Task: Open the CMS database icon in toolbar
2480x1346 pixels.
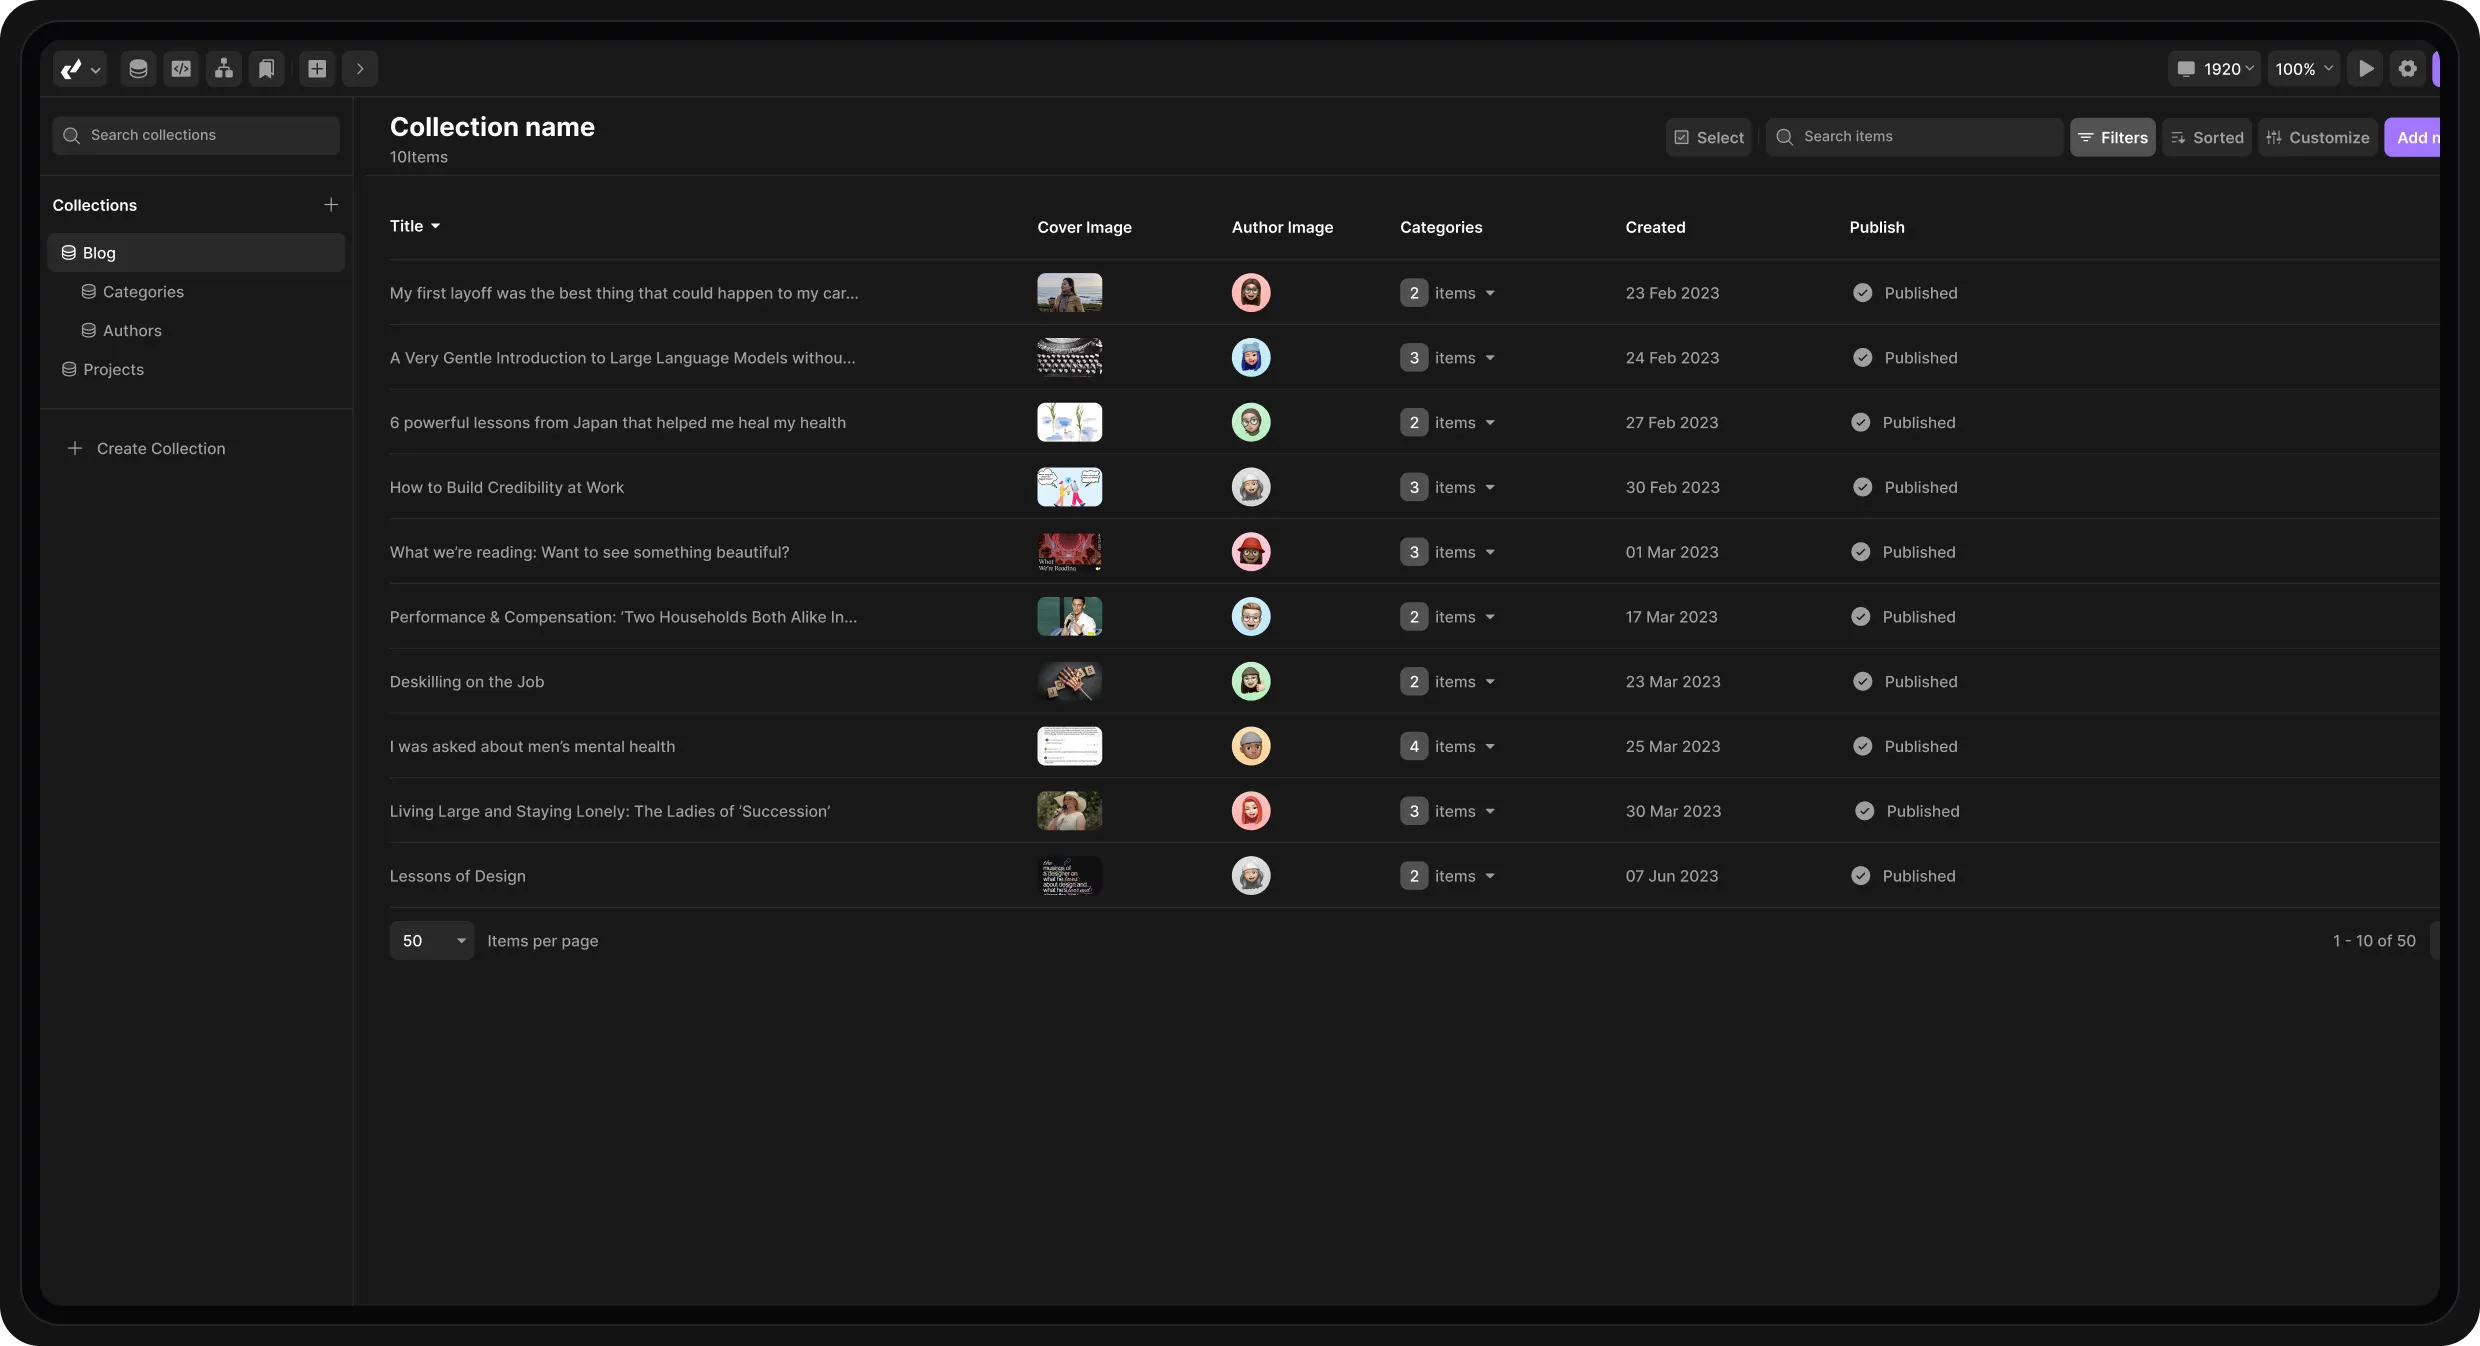Action: (x=138, y=69)
